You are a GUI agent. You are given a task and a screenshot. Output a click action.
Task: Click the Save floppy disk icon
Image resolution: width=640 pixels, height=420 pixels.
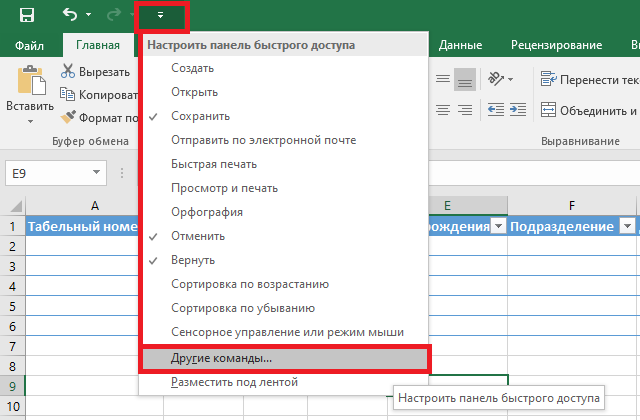point(27,15)
